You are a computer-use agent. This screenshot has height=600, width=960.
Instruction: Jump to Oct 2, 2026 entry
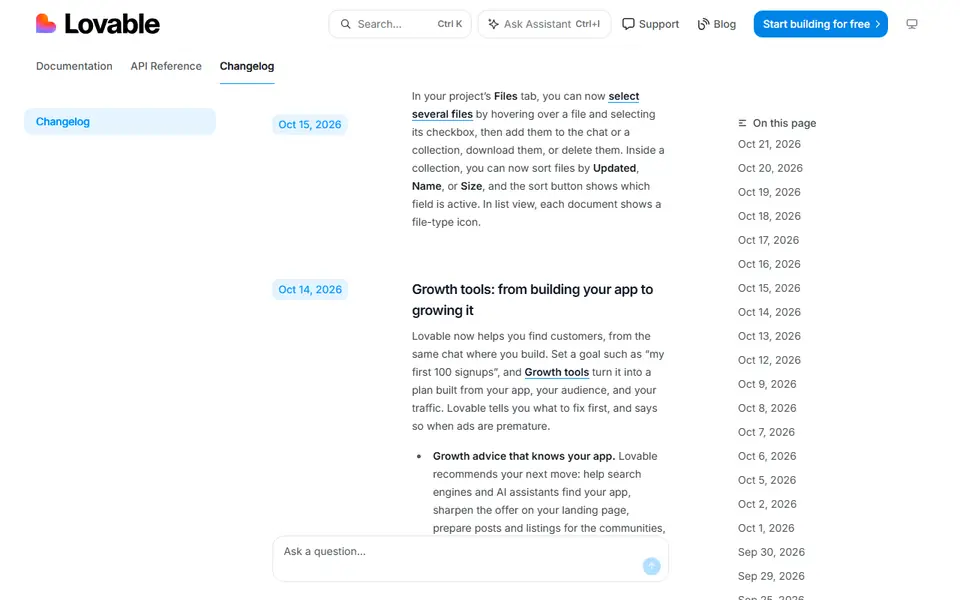click(767, 504)
